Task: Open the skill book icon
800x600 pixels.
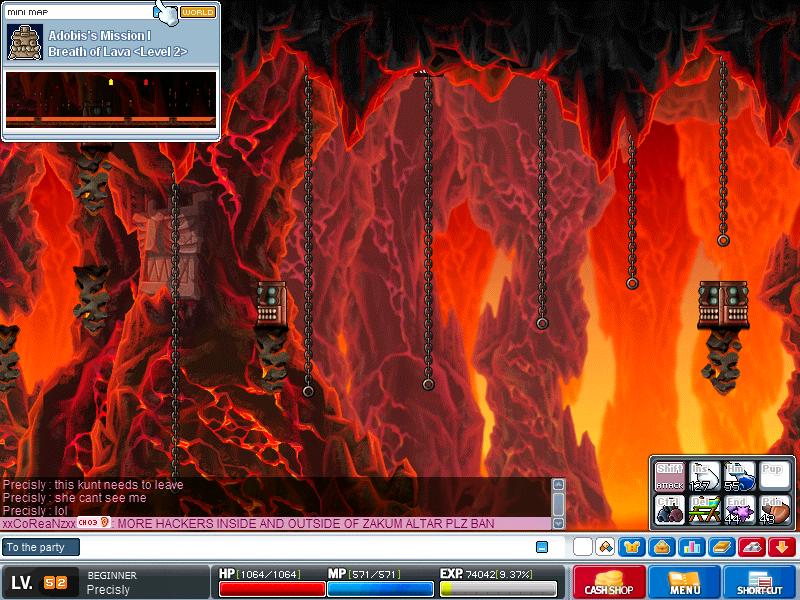Action: pos(722,547)
